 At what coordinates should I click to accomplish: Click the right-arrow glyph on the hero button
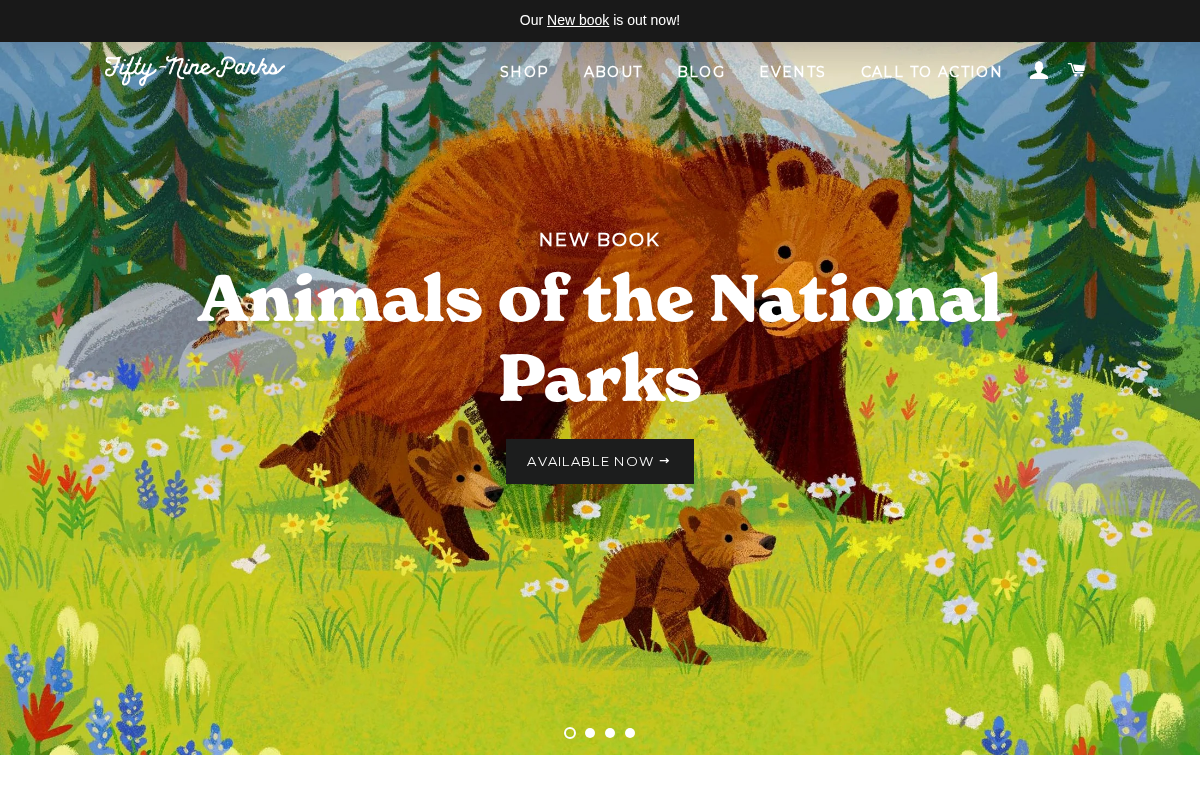tap(664, 460)
